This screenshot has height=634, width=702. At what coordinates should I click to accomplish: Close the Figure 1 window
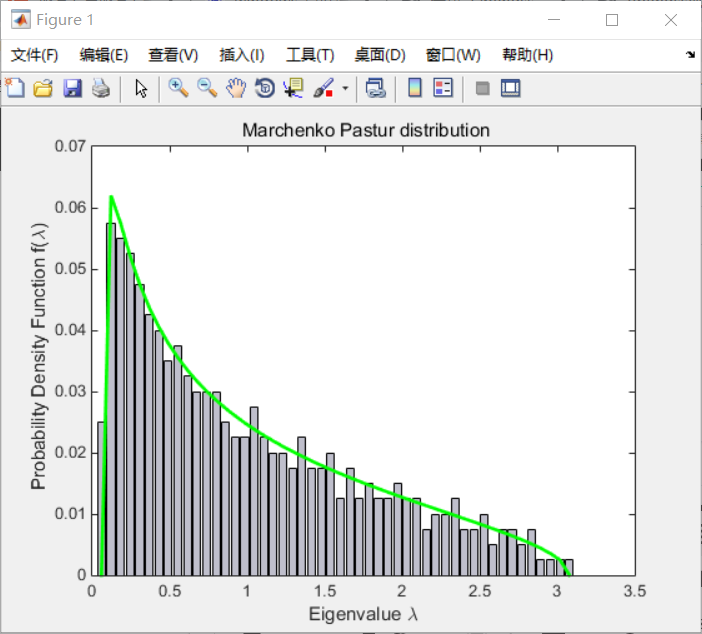pos(671,20)
